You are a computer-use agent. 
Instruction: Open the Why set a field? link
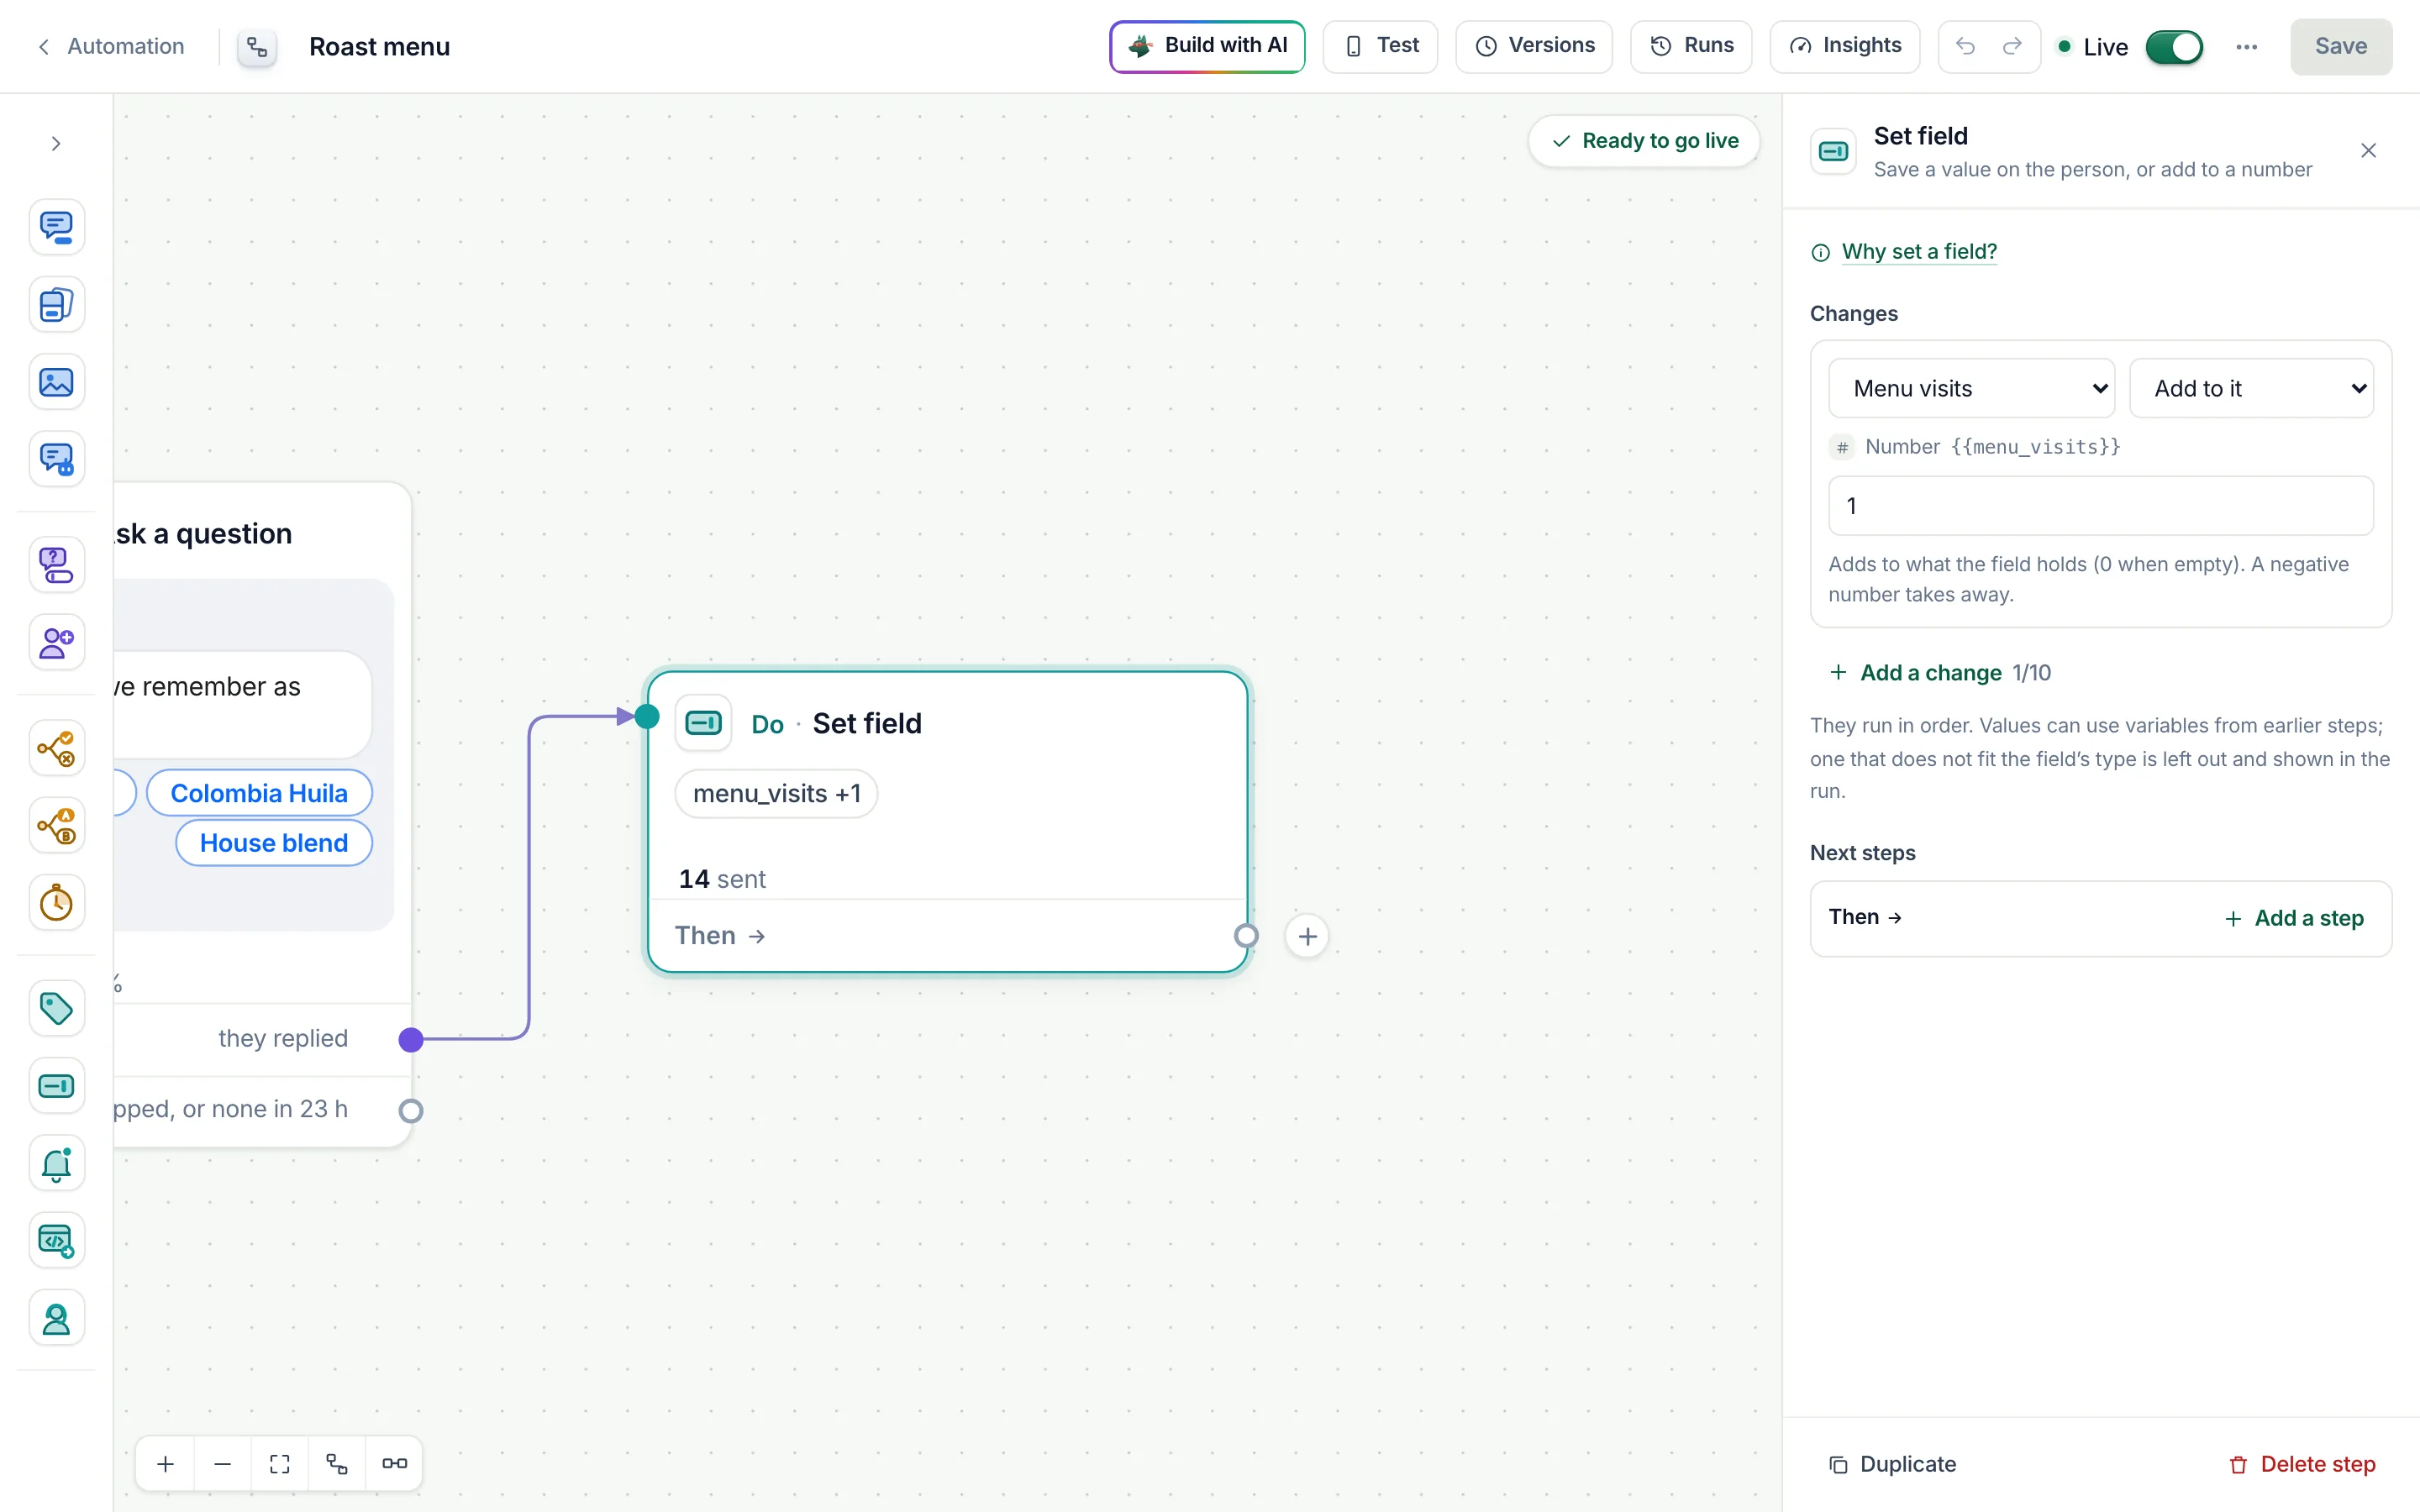1919,251
